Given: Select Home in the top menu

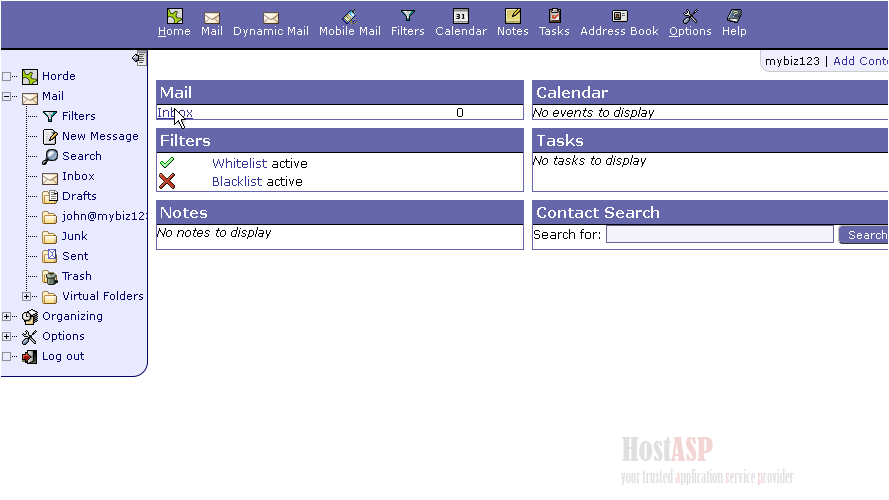Looking at the screenshot, I should [x=174, y=31].
